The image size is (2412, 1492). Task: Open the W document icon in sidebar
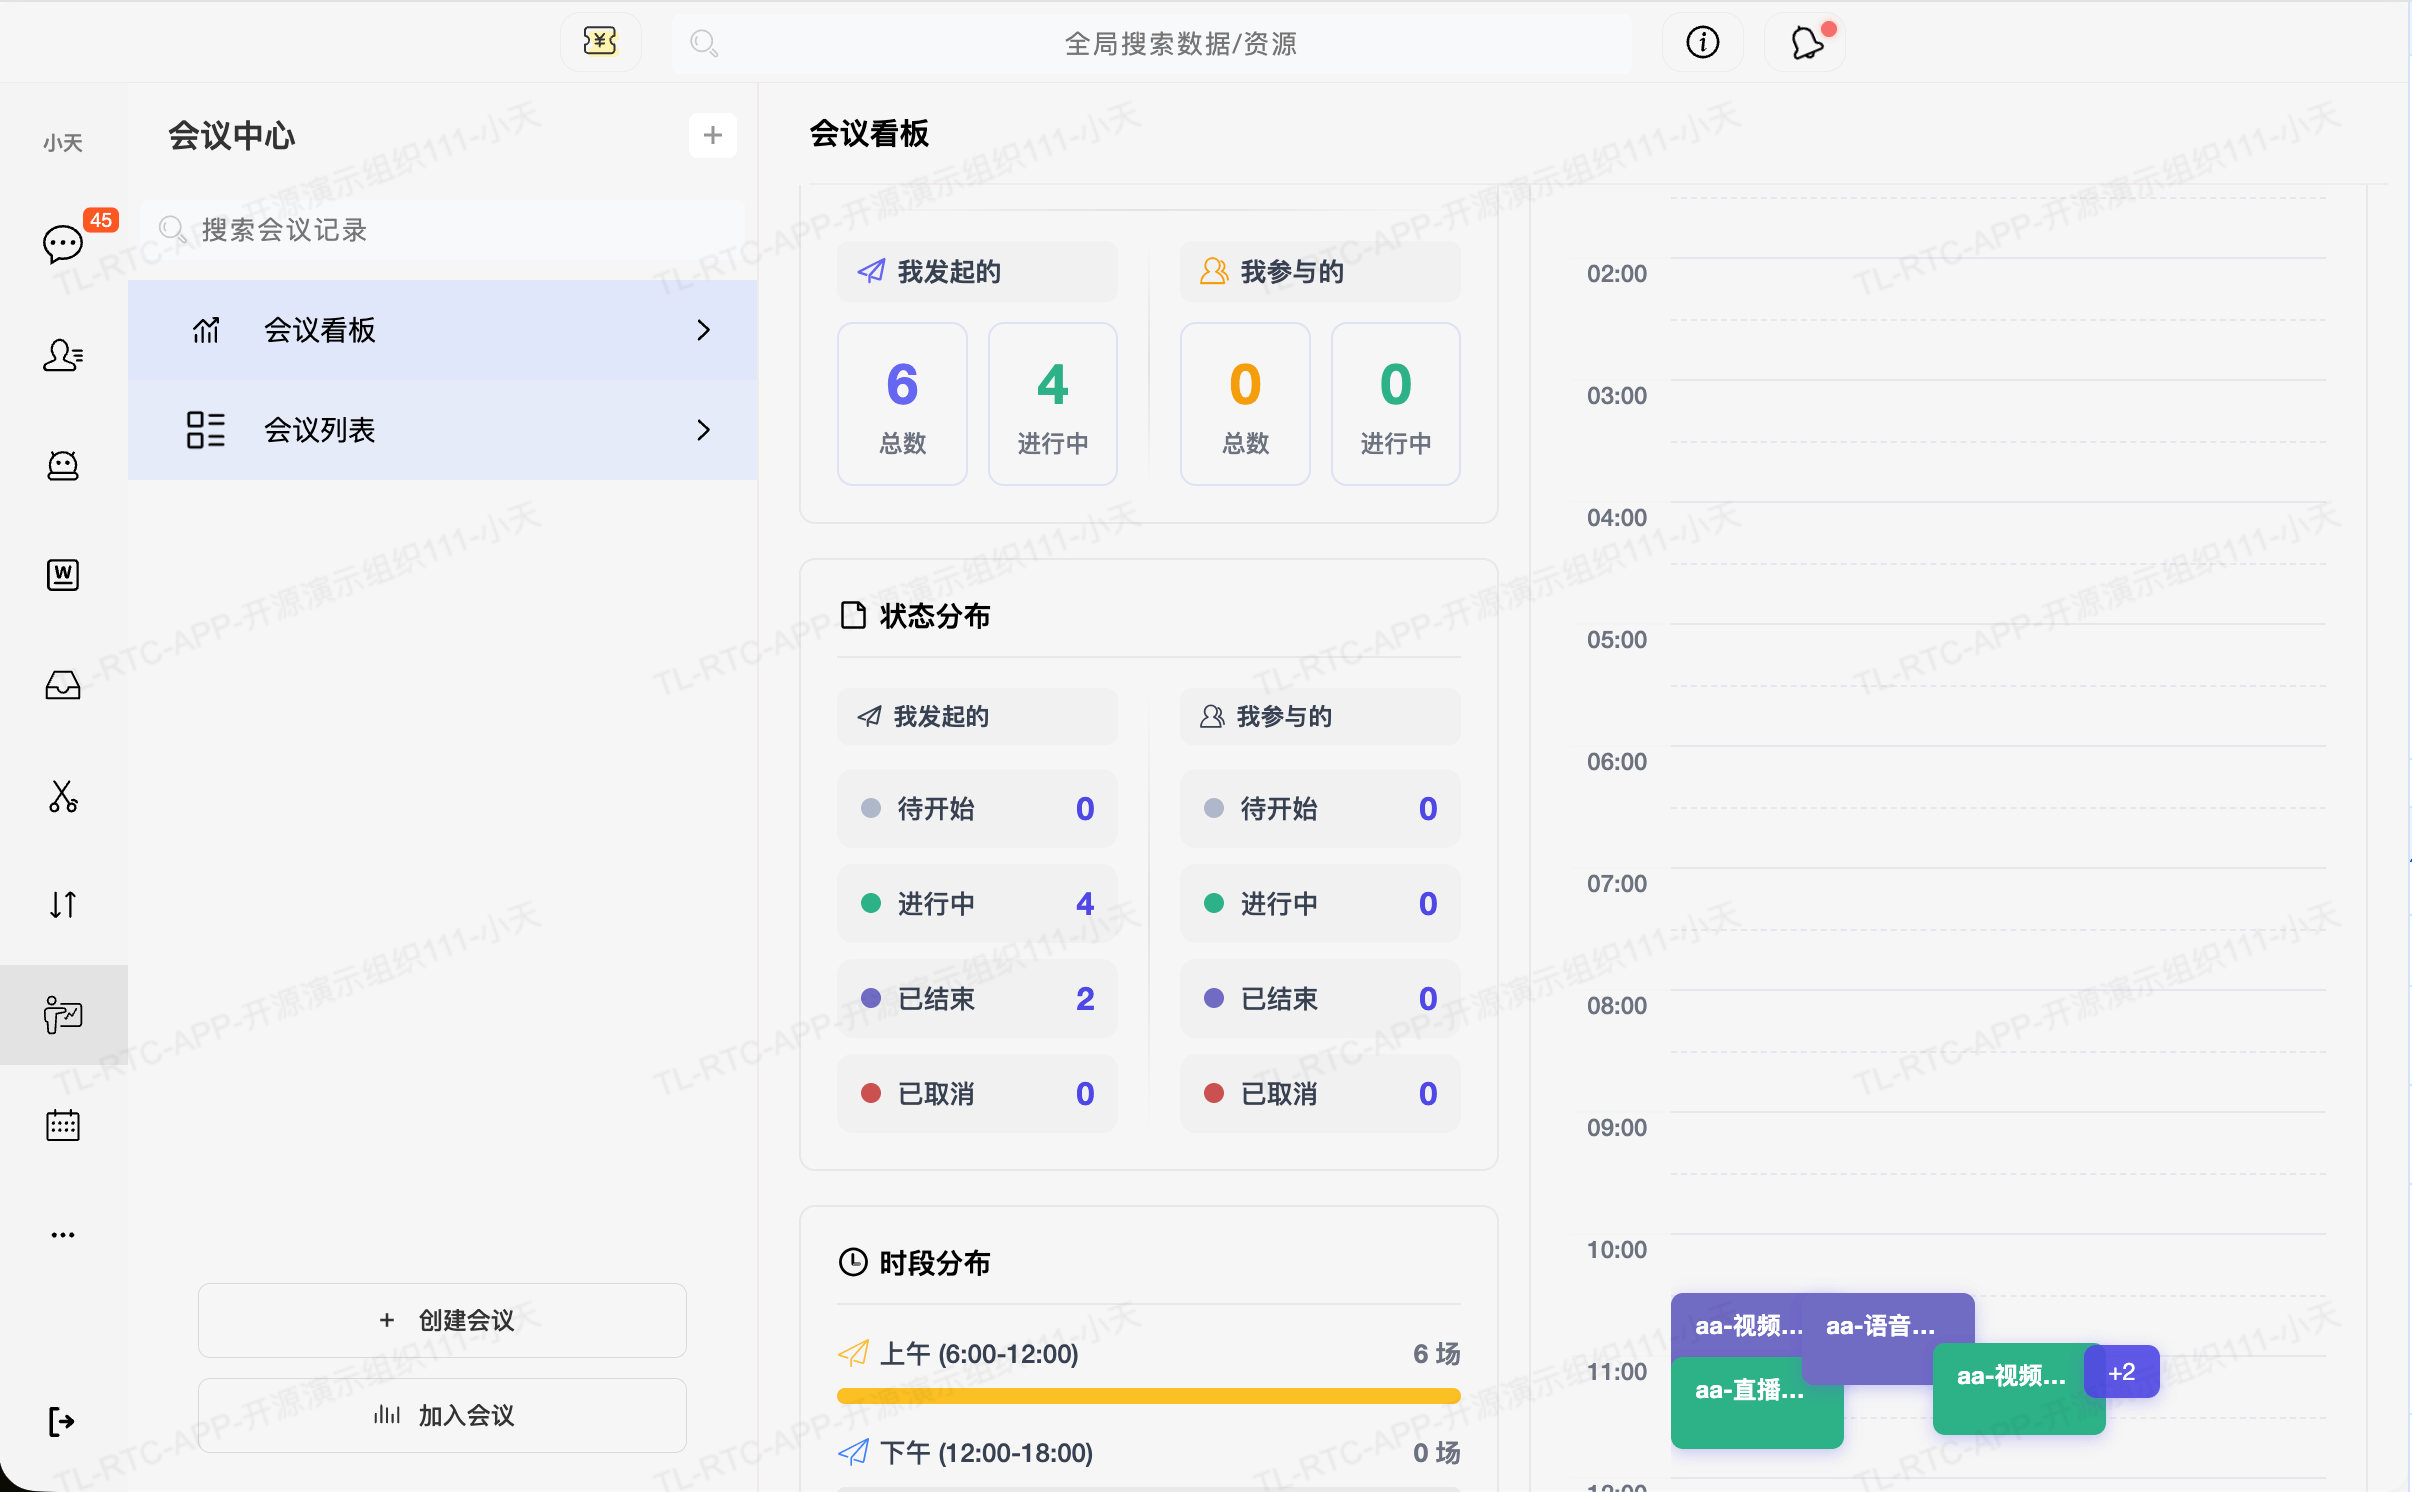point(63,575)
